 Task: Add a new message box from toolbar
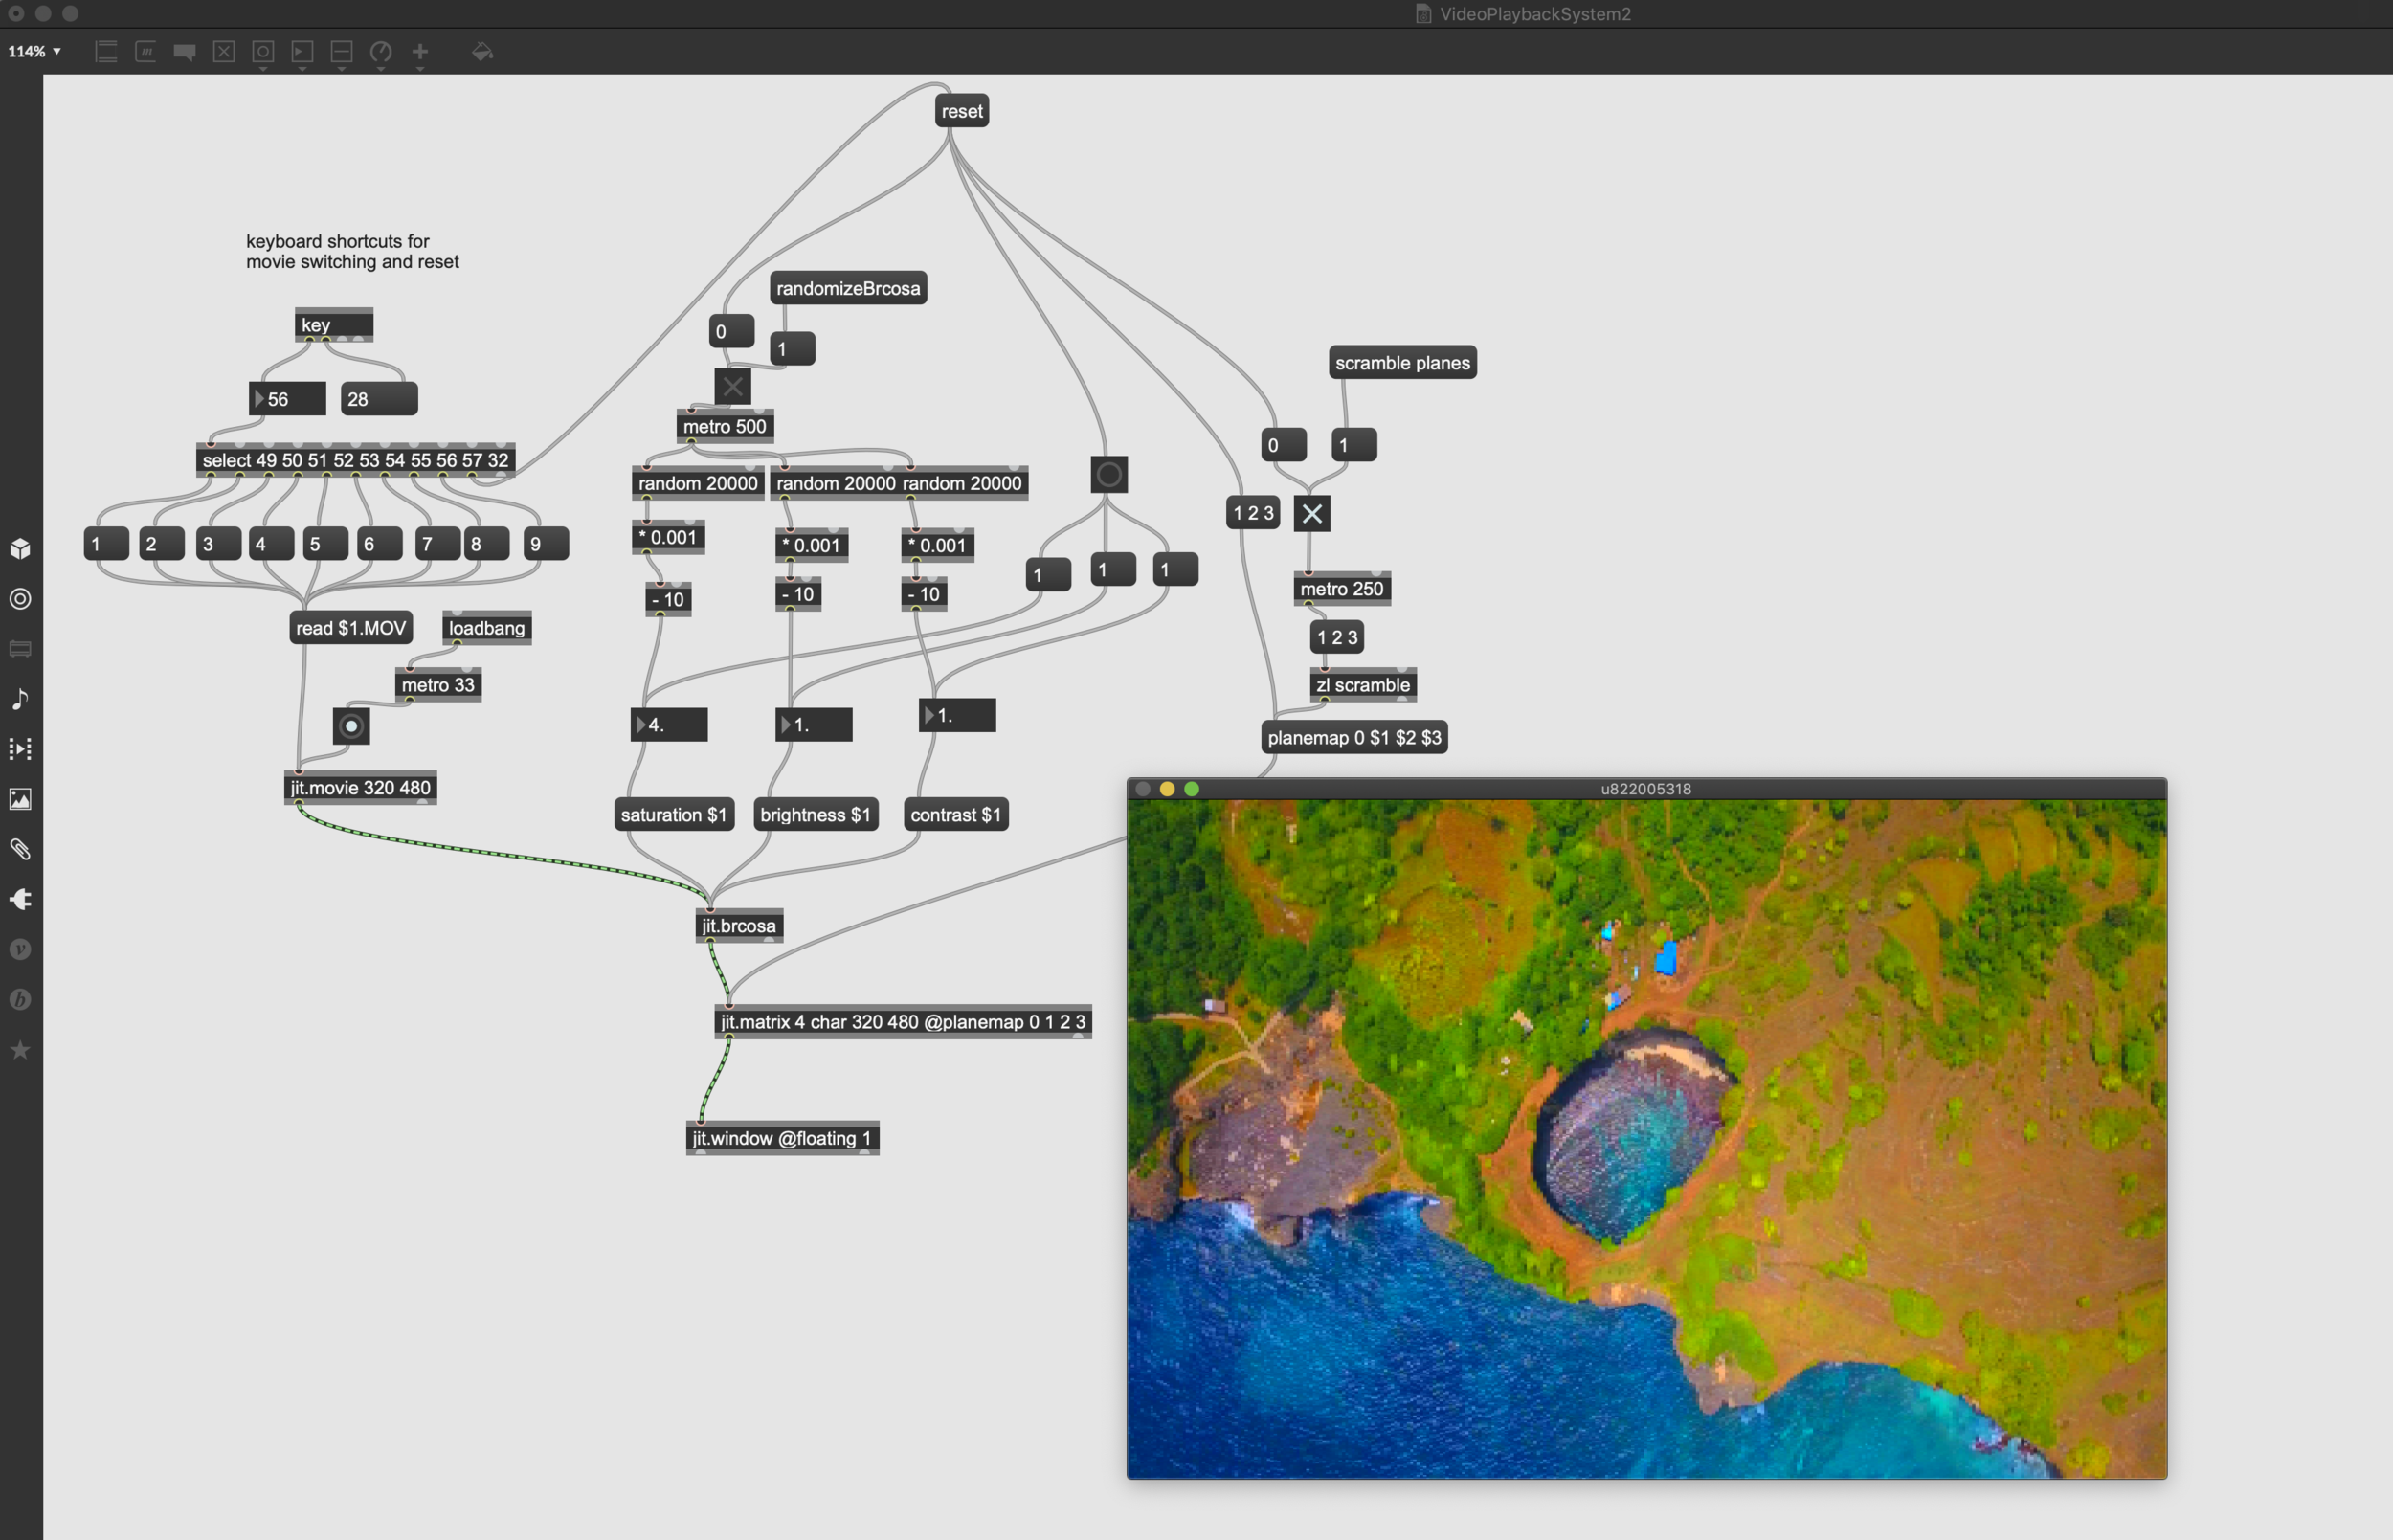point(145,52)
